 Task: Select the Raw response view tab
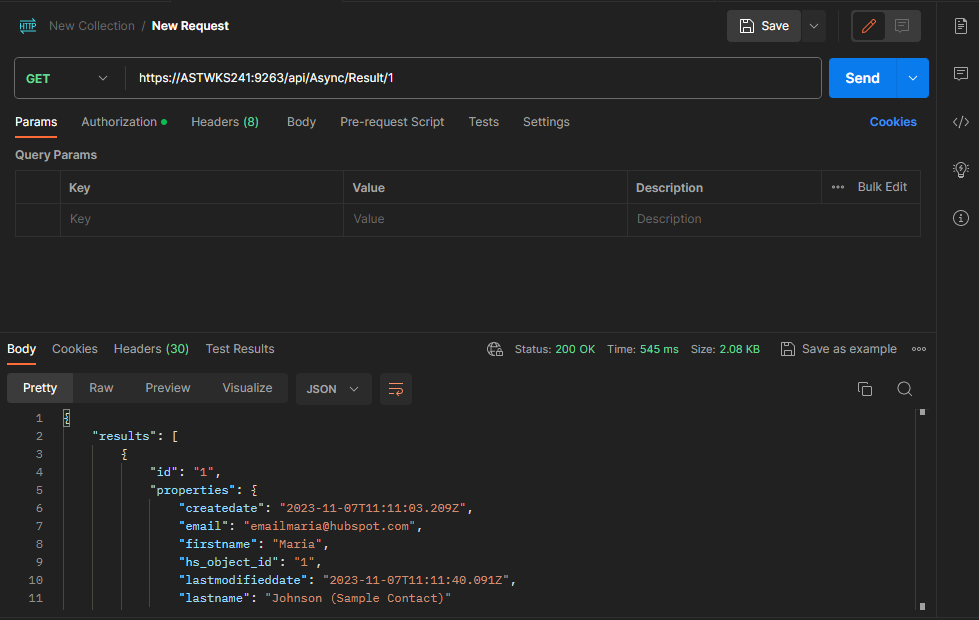tap(101, 388)
